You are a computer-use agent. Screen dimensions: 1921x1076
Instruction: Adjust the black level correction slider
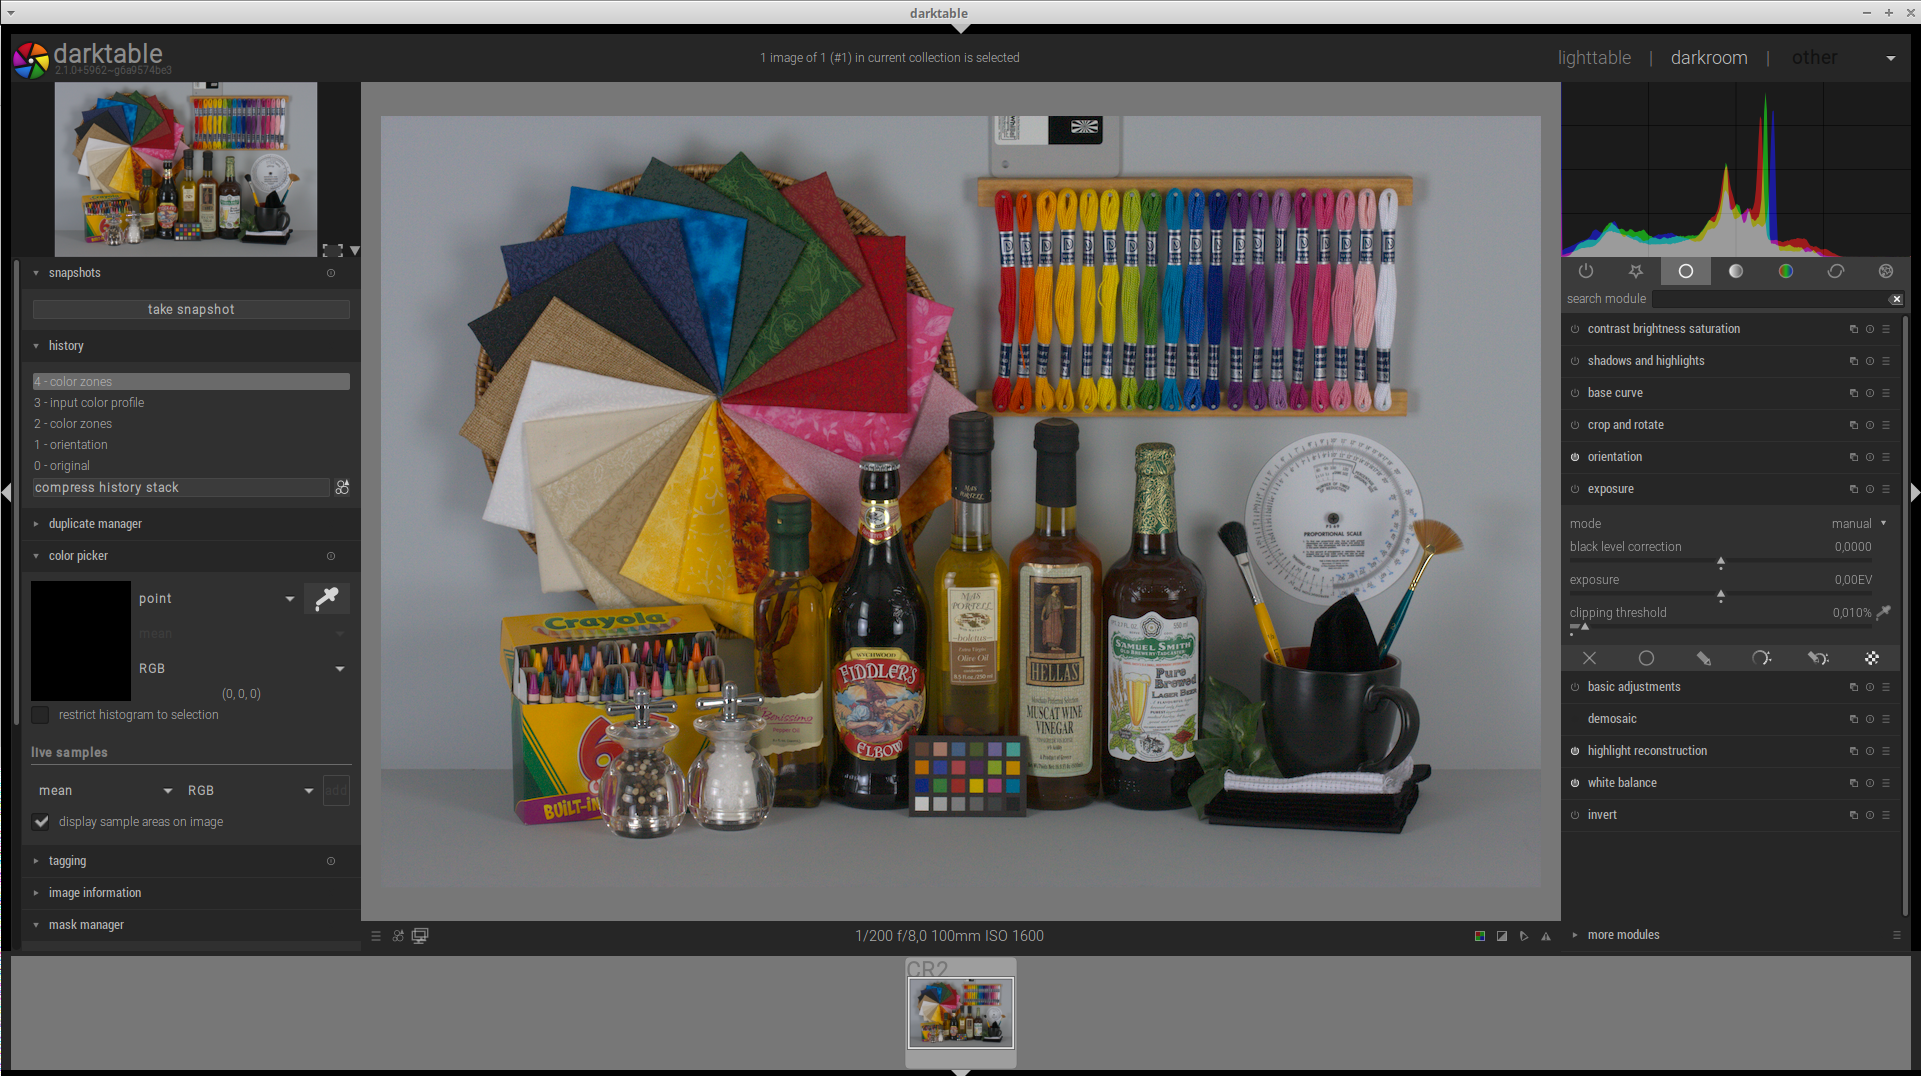[1721, 562]
